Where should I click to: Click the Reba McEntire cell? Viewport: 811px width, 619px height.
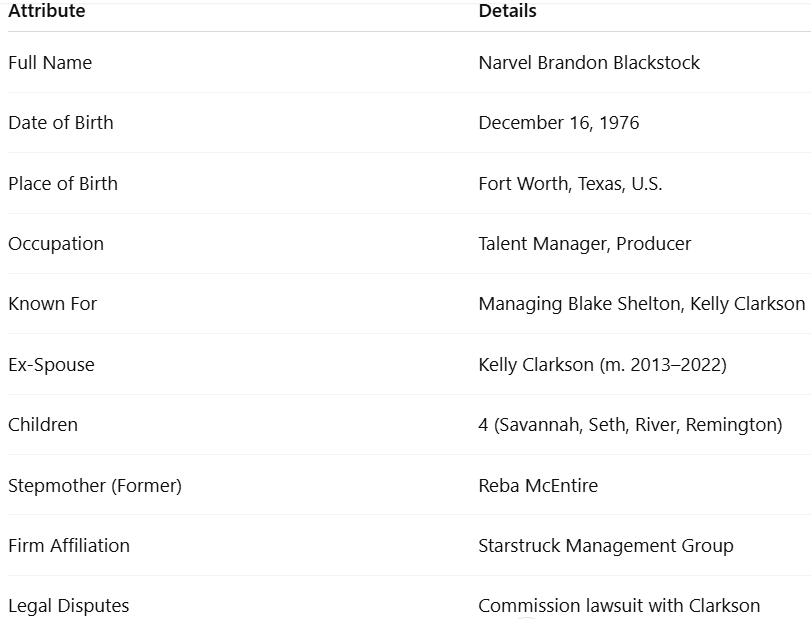[538, 486]
